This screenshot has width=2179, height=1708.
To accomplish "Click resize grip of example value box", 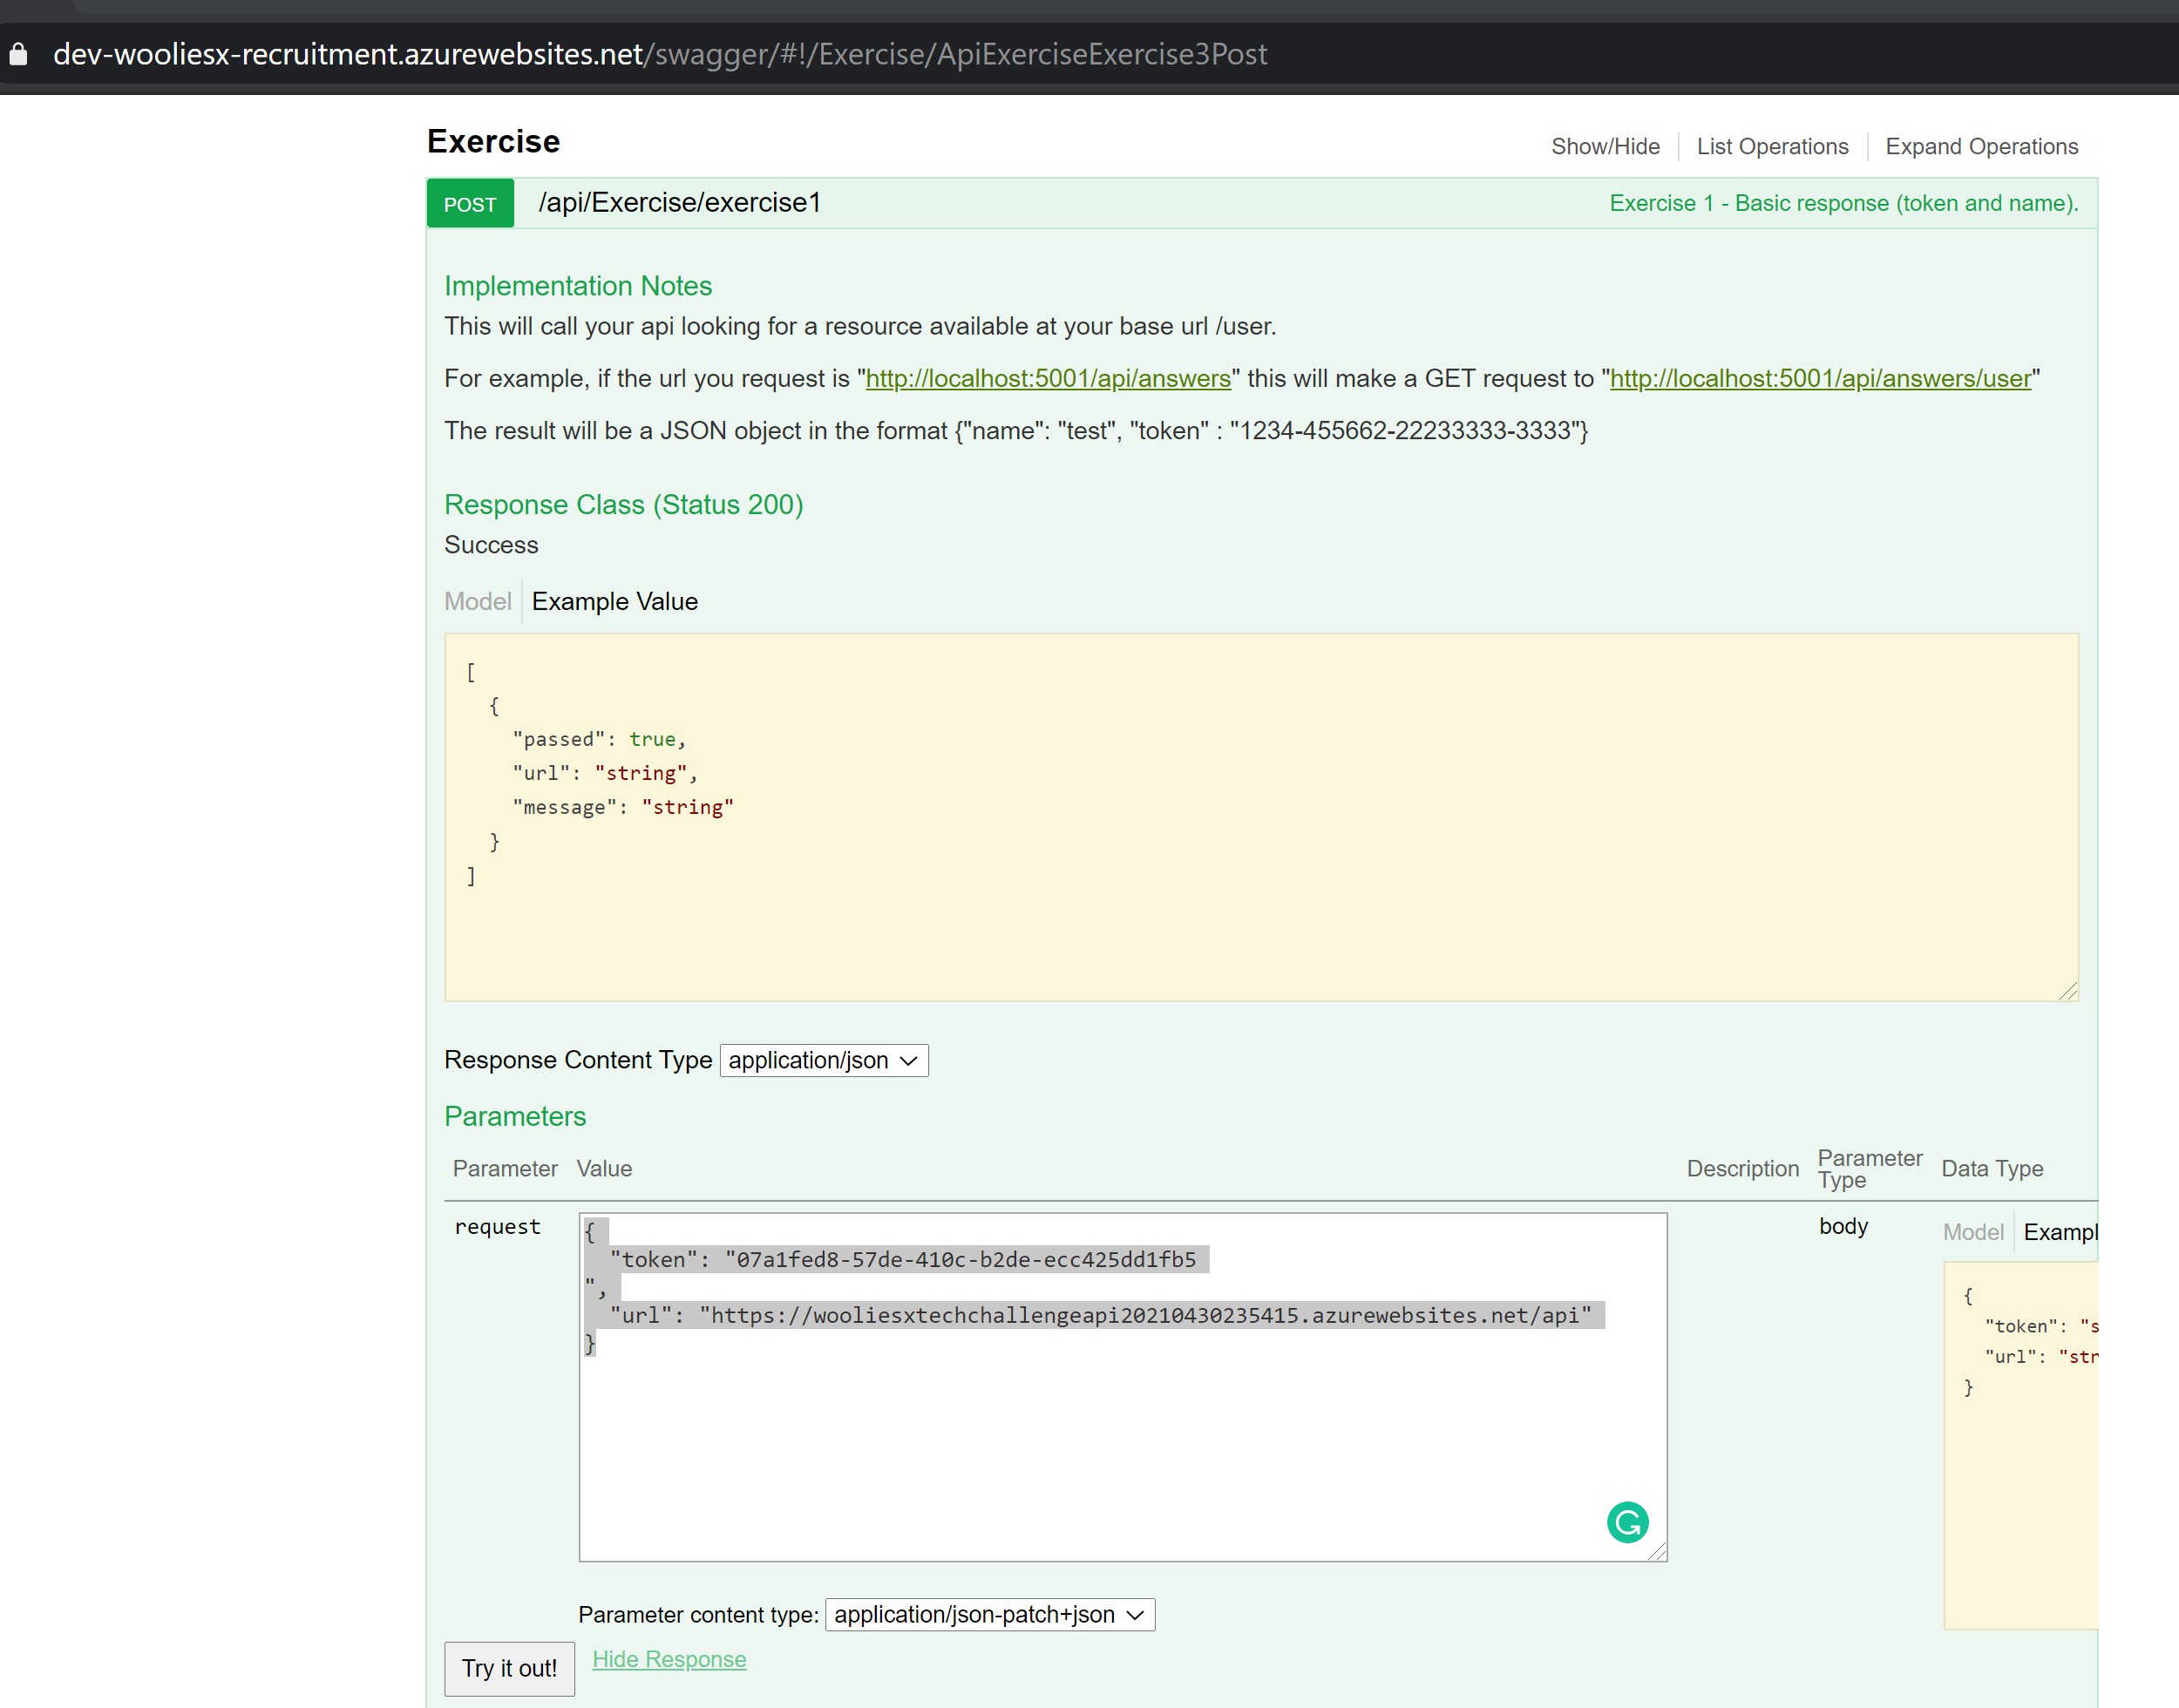I will (2068, 991).
